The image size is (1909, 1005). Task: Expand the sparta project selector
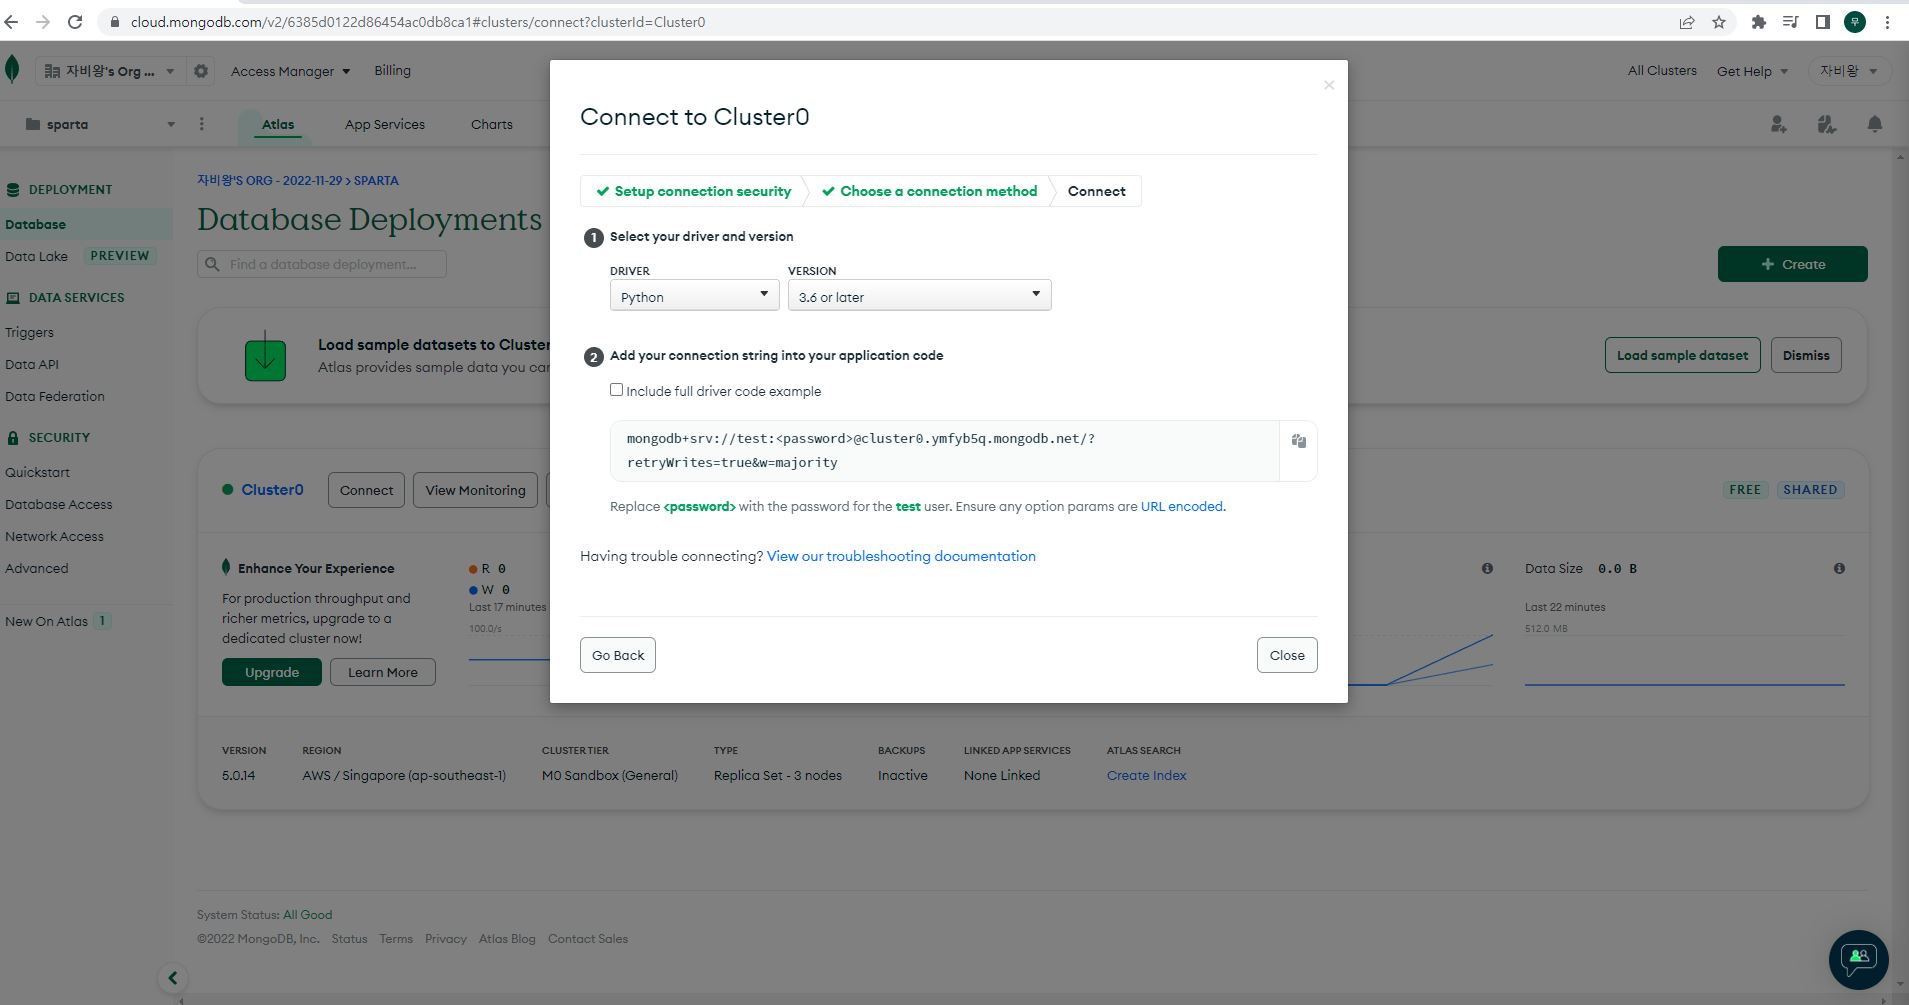(x=100, y=124)
